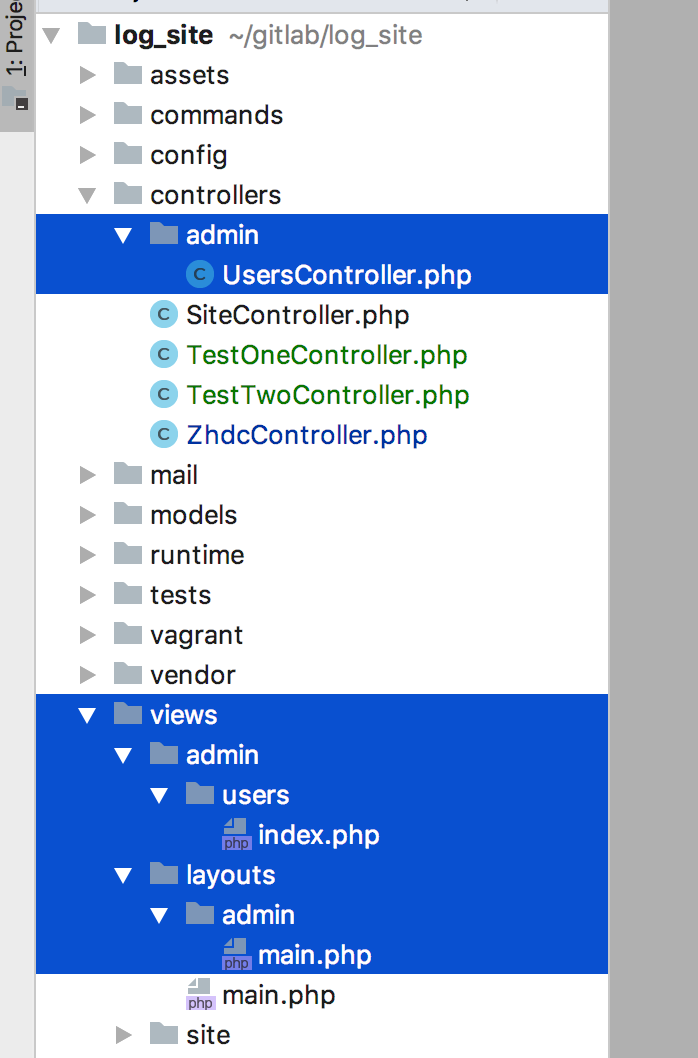Click the UsersController.php class icon

(200, 275)
